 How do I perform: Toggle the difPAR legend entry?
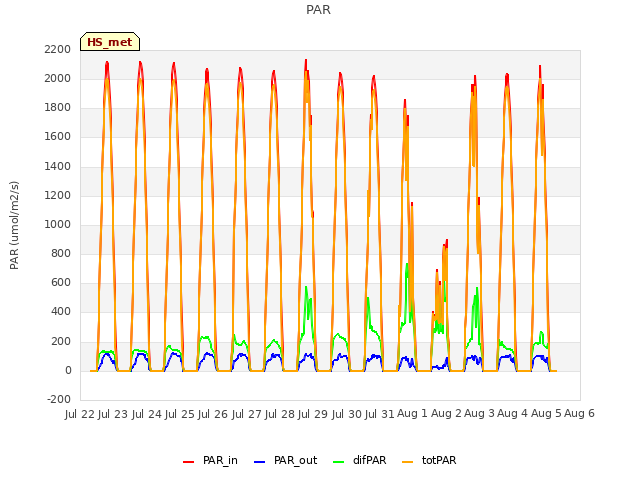click(360, 460)
